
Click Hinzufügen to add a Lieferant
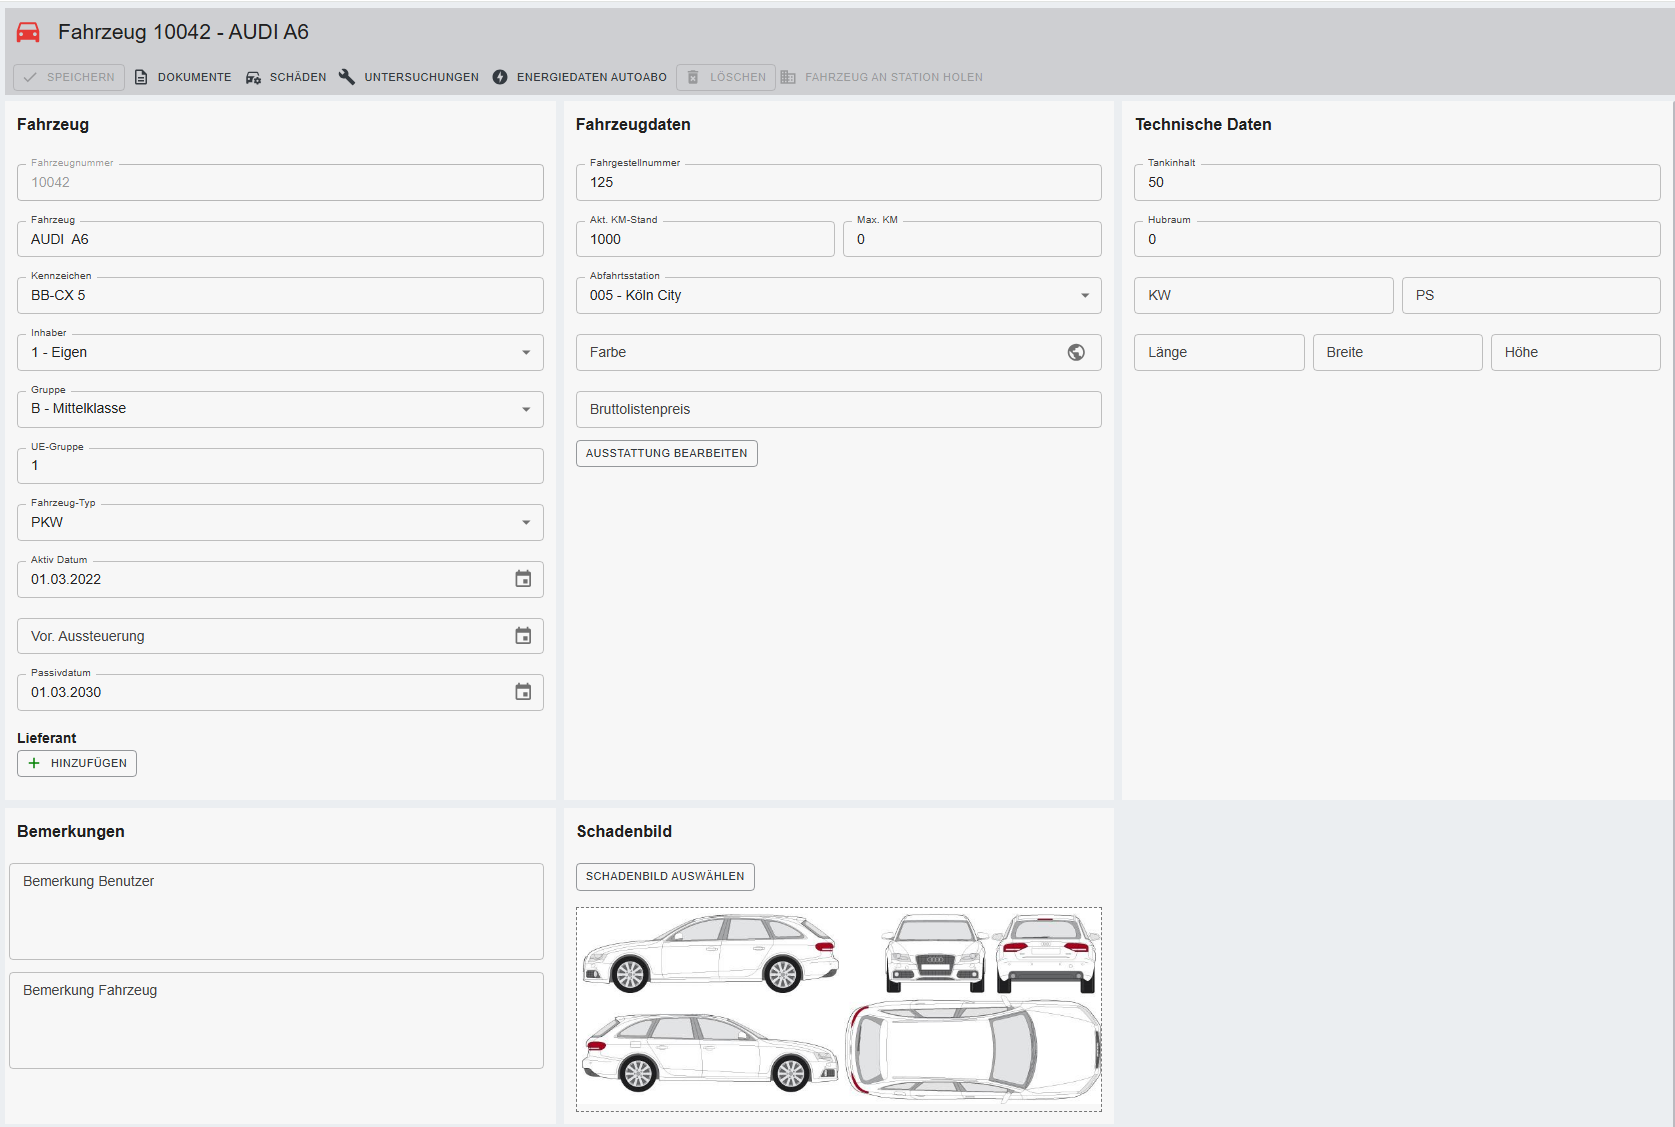pos(77,763)
